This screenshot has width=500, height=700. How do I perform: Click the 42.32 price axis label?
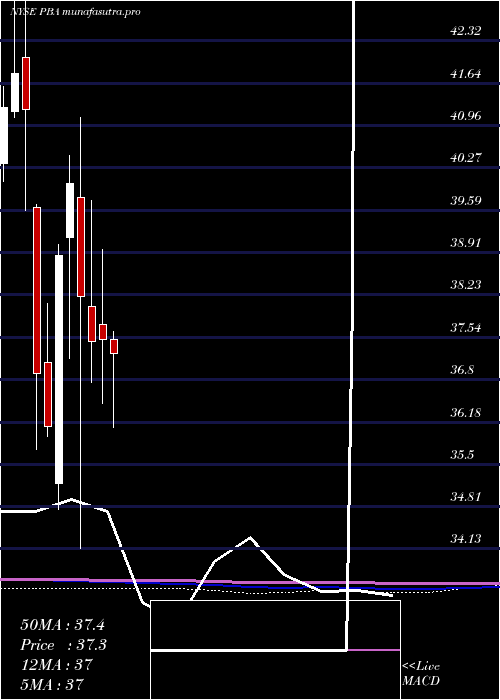point(466,31)
